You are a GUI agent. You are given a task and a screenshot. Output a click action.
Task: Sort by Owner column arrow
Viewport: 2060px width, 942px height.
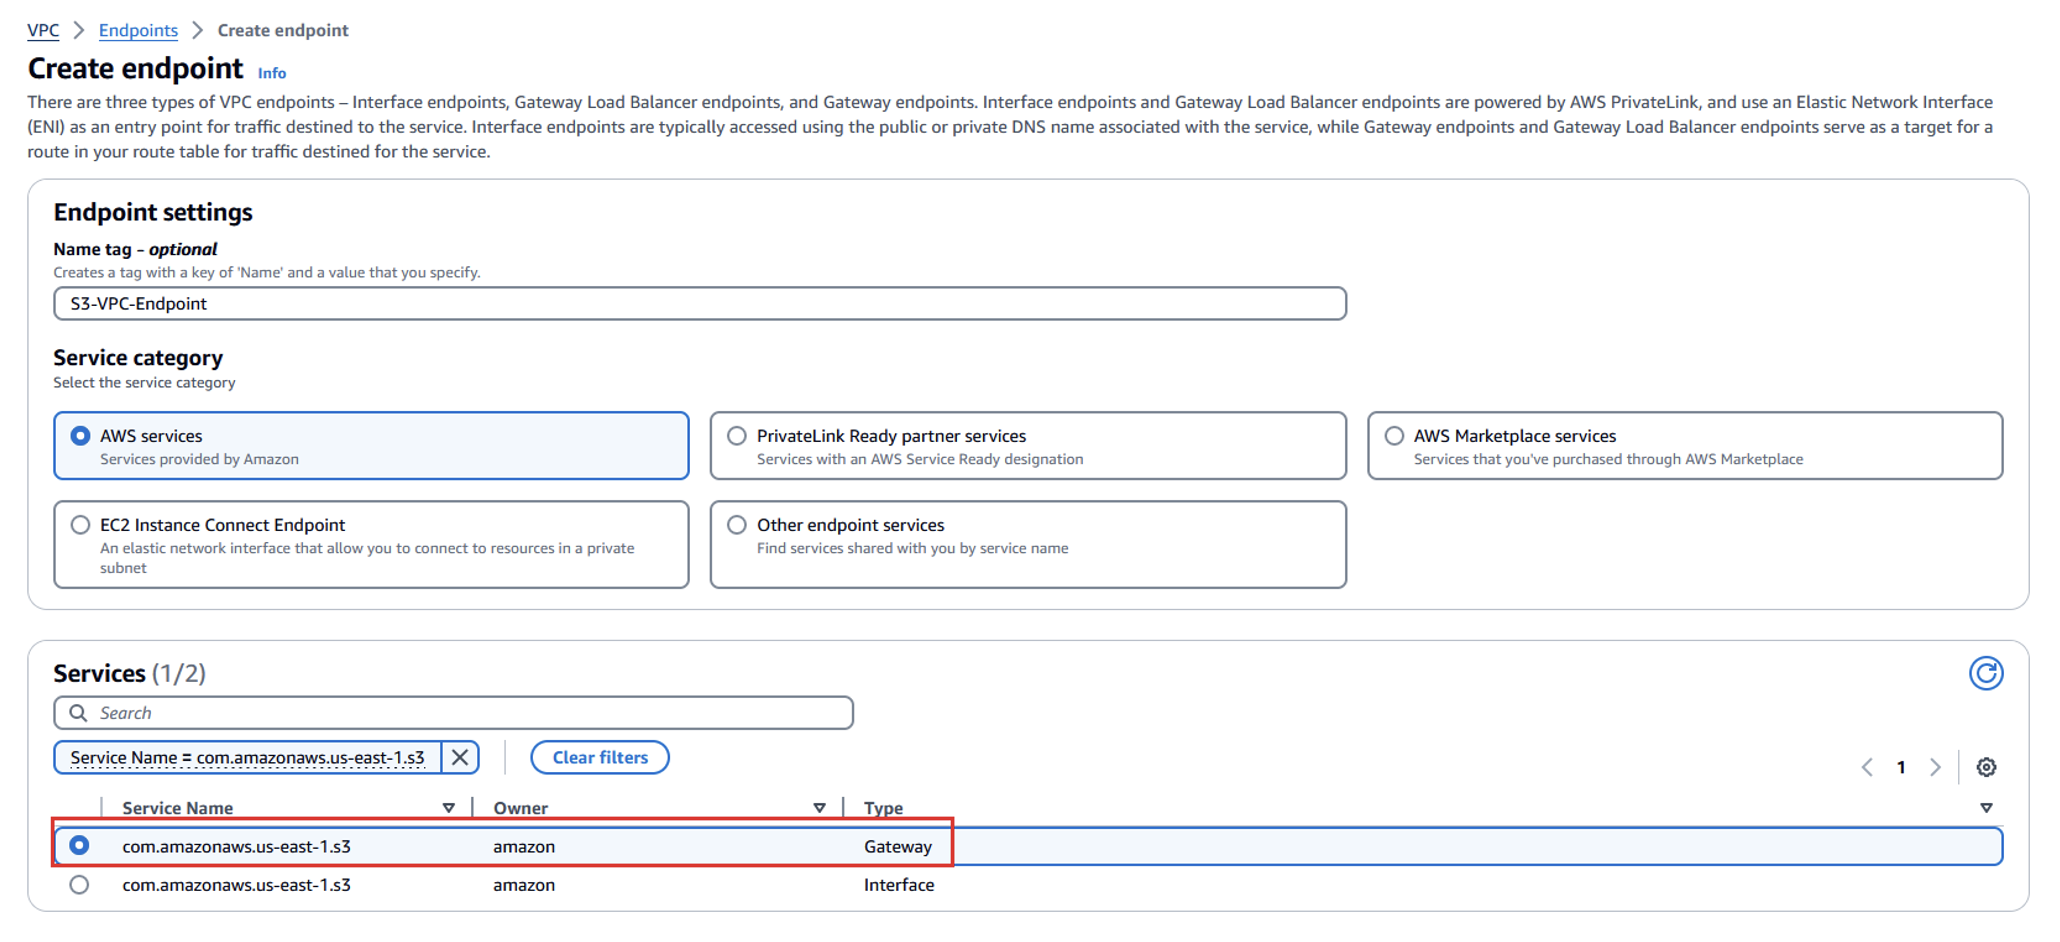pyautogui.click(x=820, y=808)
